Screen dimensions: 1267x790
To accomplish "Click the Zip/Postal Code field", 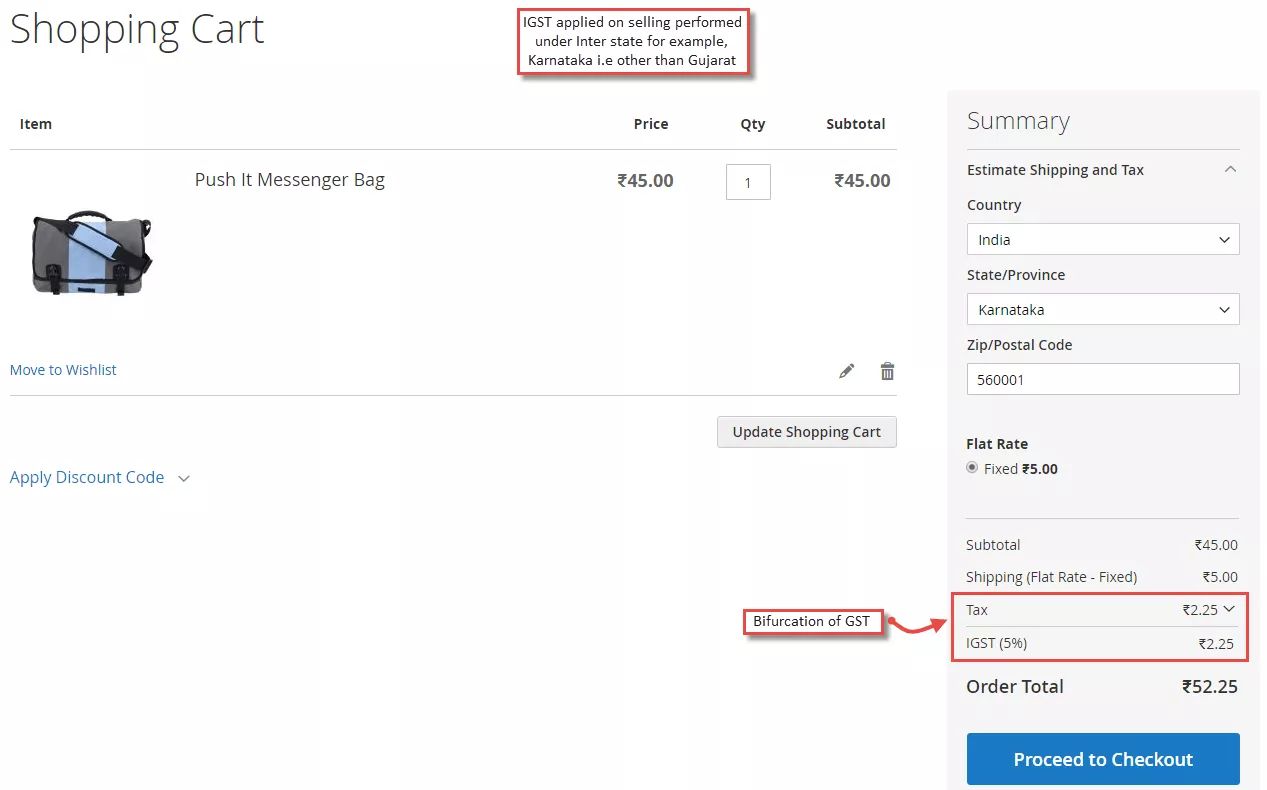I will coord(1102,379).
